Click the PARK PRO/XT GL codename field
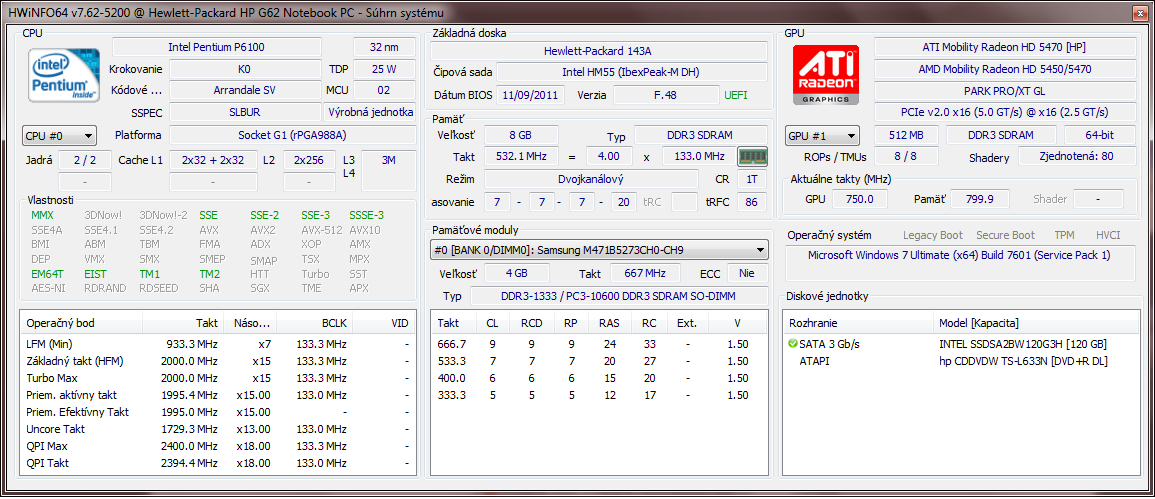Image resolution: width=1155 pixels, height=499 pixels. click(x=1005, y=91)
